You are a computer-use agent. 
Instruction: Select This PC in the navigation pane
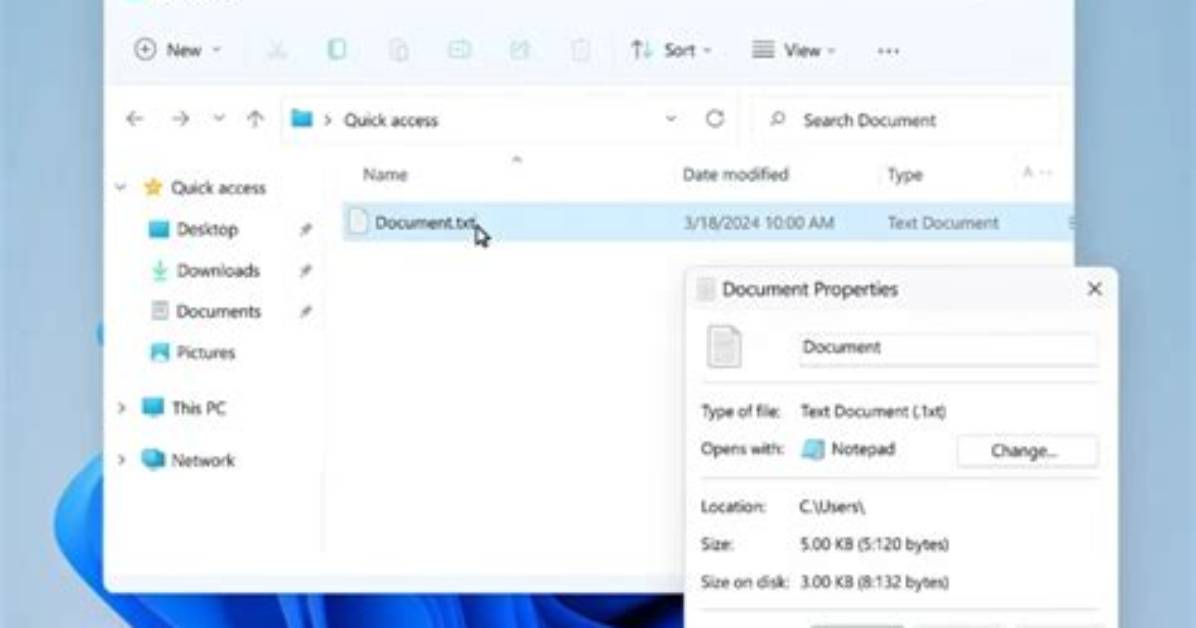pyautogui.click(x=198, y=408)
